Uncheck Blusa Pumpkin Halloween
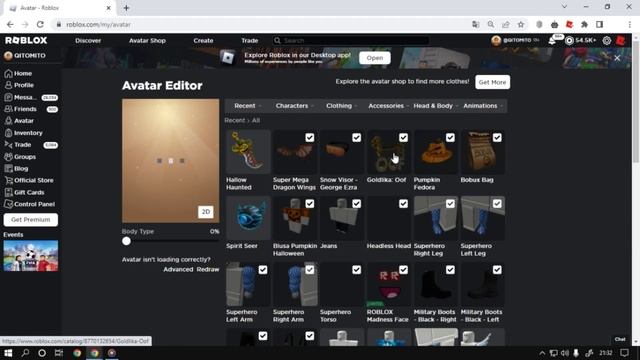Screen dimensions: 640x360 point(310,204)
